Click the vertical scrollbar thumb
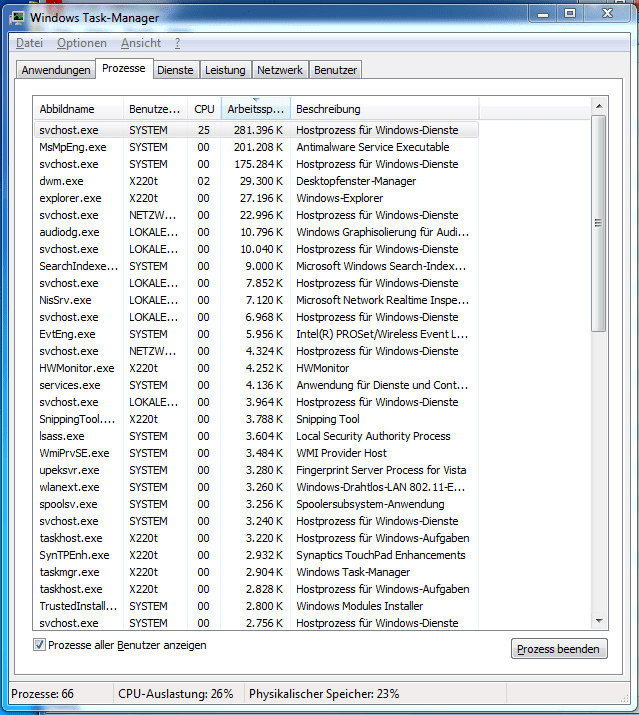 click(x=598, y=223)
